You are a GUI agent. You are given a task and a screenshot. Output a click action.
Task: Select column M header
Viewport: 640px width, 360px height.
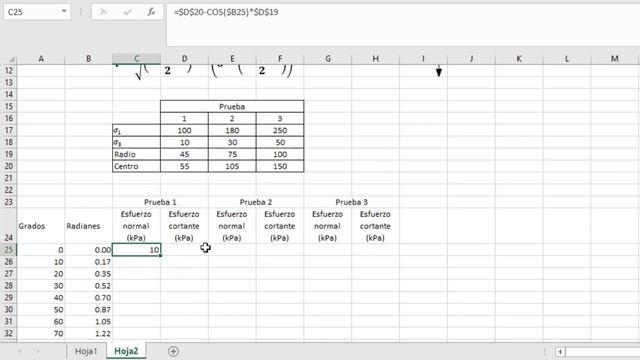(x=615, y=59)
